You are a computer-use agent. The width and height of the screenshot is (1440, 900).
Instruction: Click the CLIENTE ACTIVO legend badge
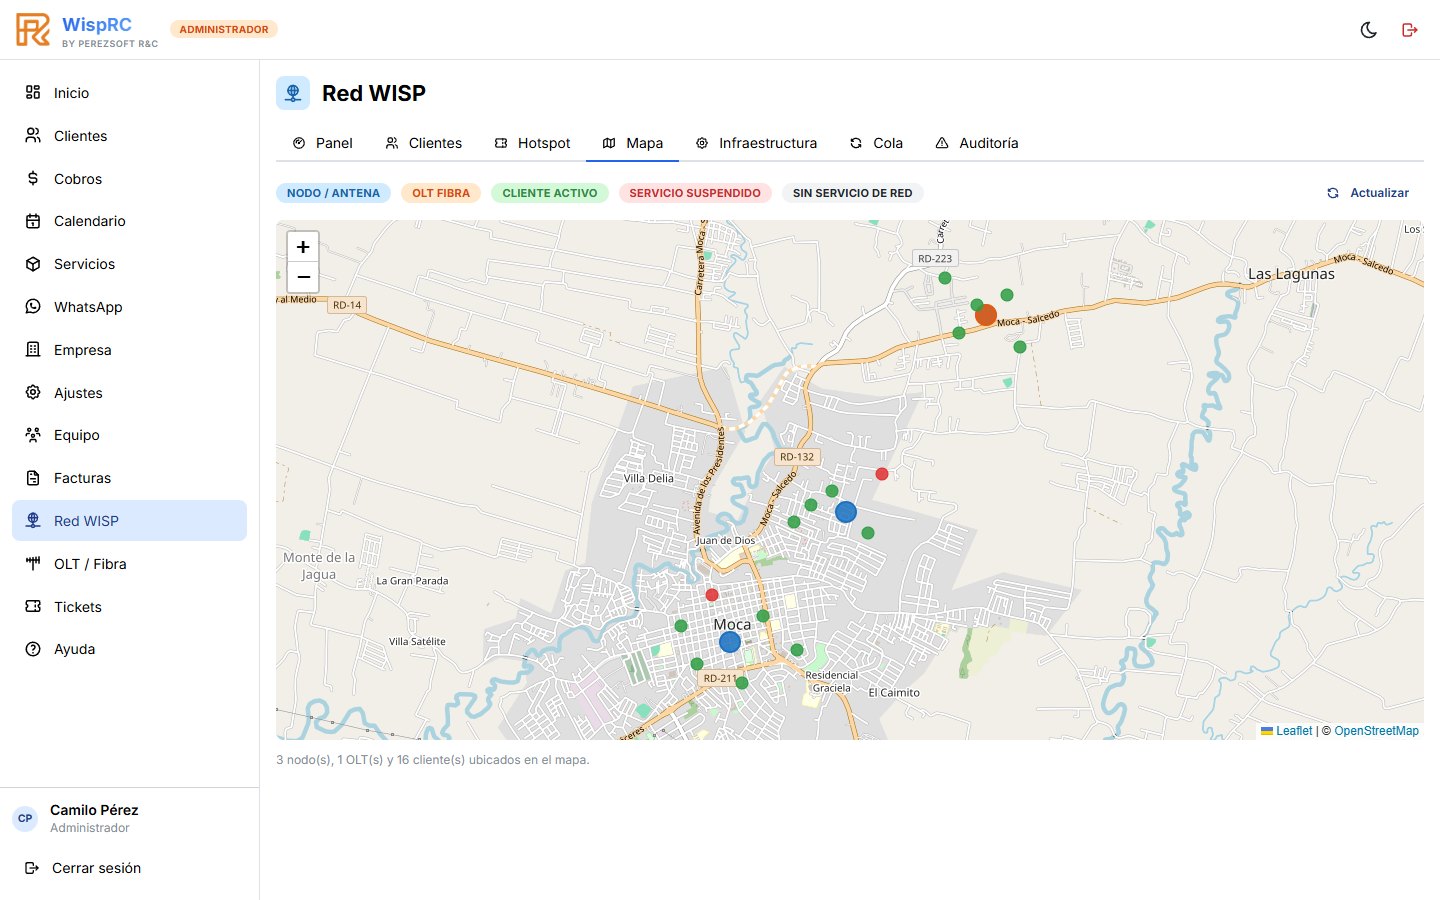point(550,193)
